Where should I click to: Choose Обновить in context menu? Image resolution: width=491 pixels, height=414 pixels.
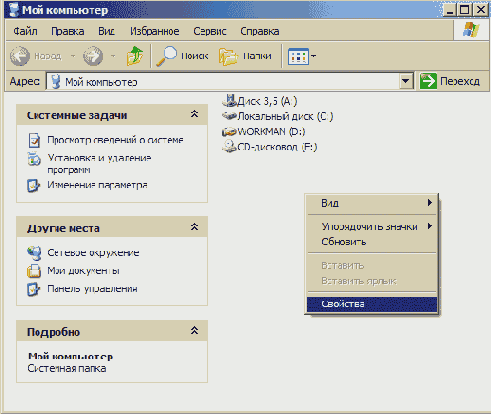(x=372, y=242)
